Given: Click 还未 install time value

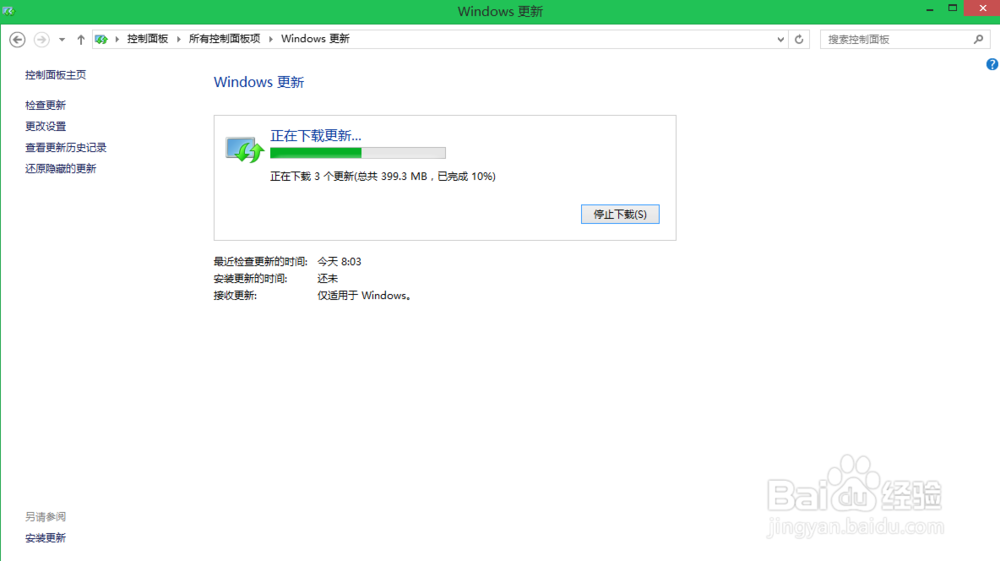Looking at the screenshot, I should (x=328, y=279).
